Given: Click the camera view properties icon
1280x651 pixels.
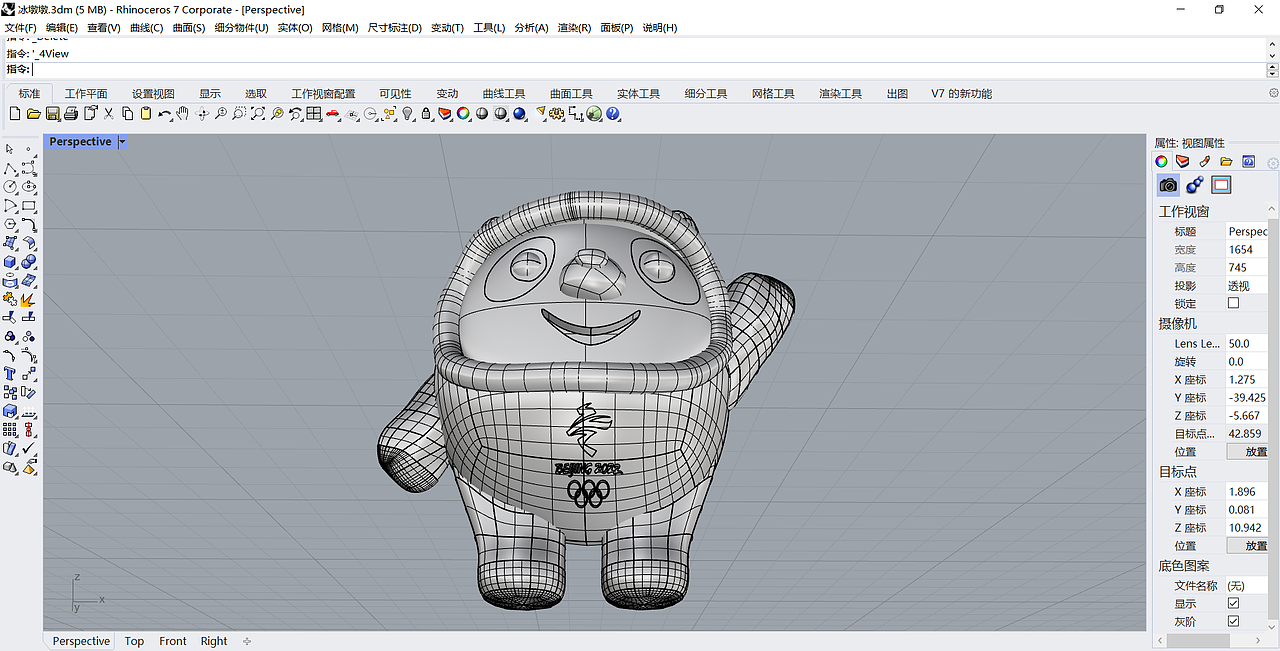Looking at the screenshot, I should click(x=1168, y=185).
